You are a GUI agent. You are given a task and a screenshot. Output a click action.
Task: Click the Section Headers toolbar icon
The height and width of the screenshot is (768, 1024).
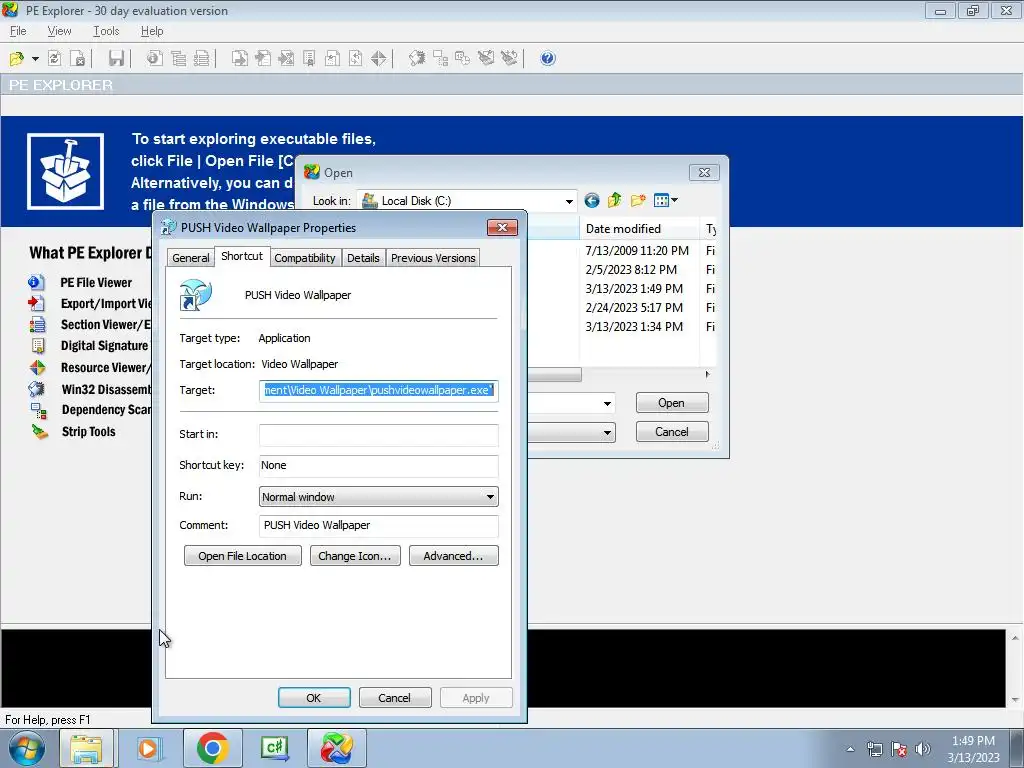pyautogui.click(x=202, y=59)
